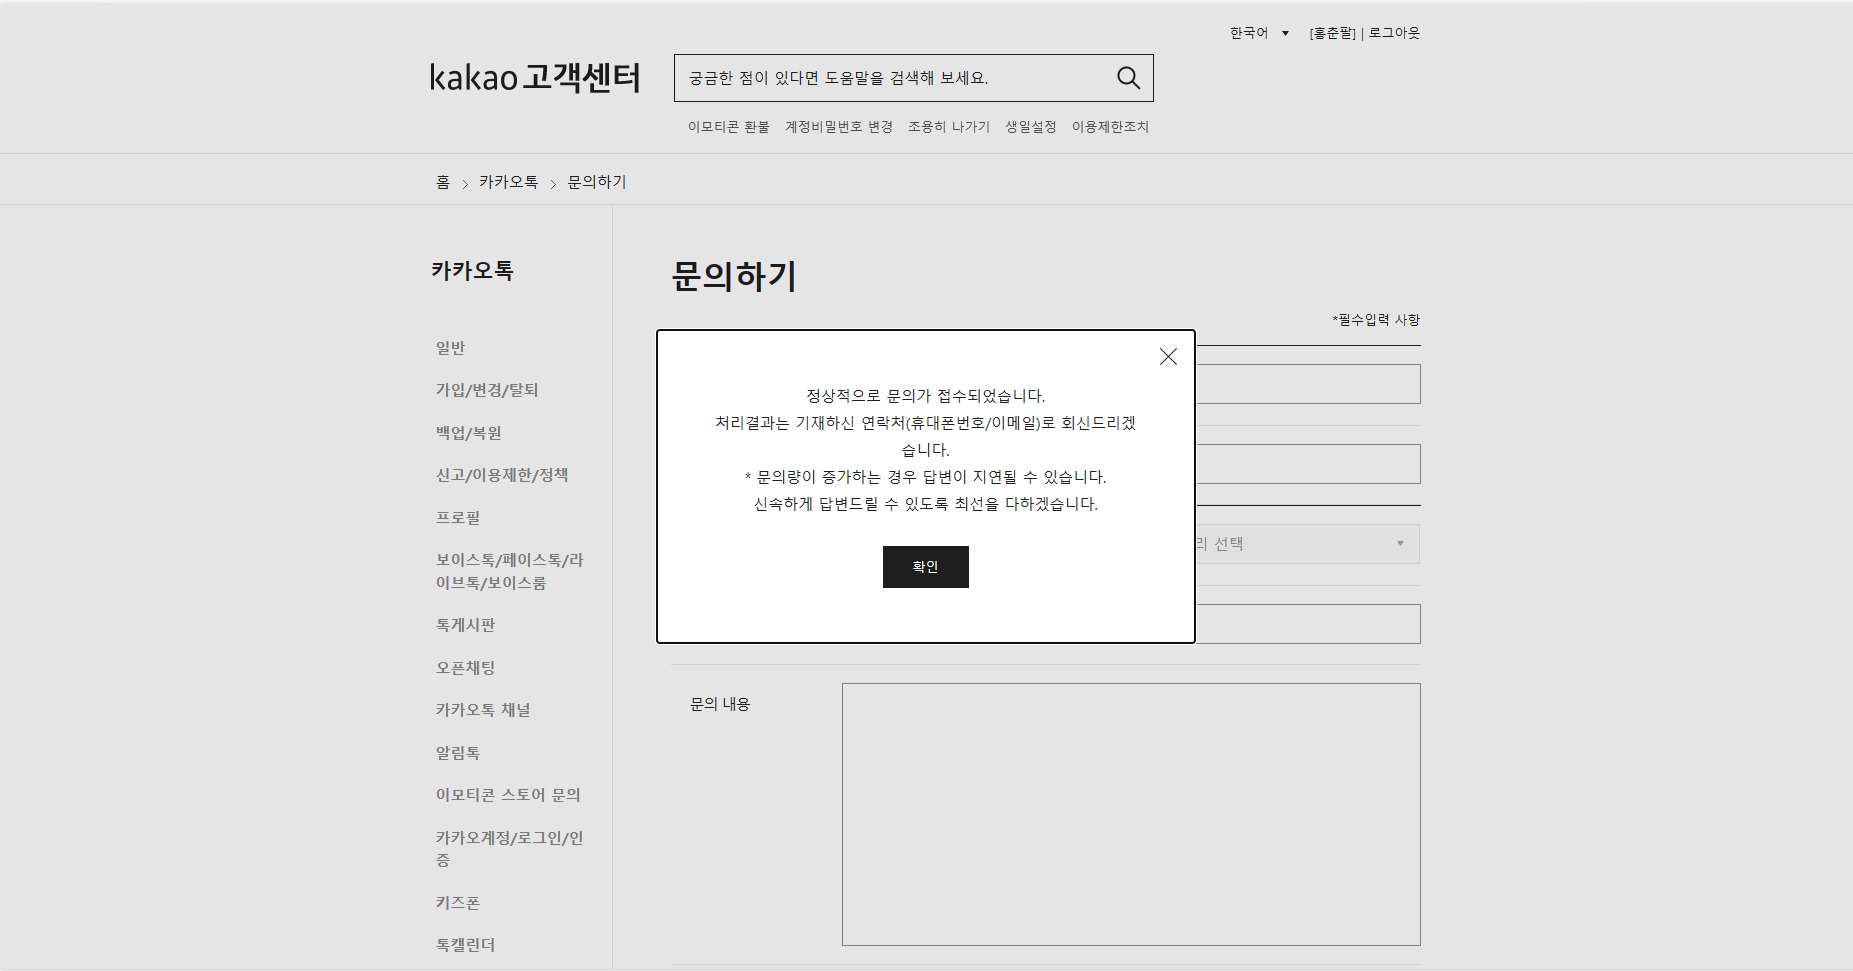
Task: Click the 로그아웃 link
Action: tap(1394, 33)
